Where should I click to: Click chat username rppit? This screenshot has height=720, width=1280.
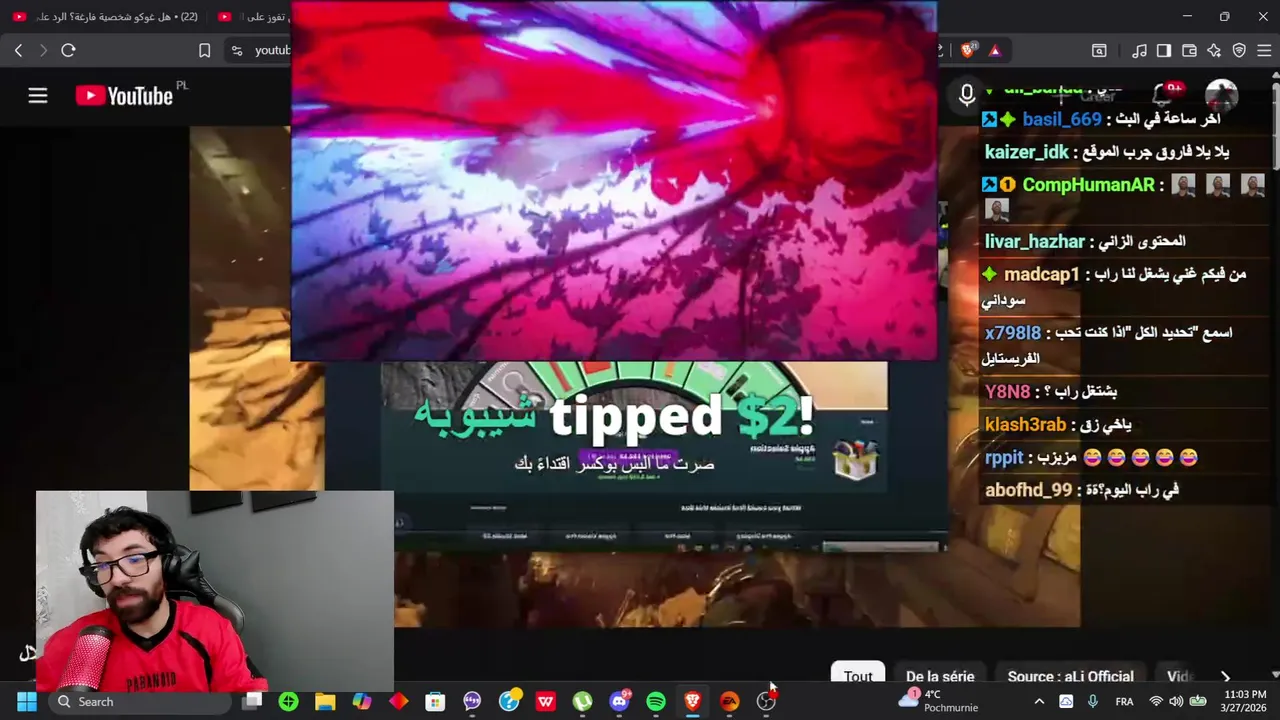1005,457
